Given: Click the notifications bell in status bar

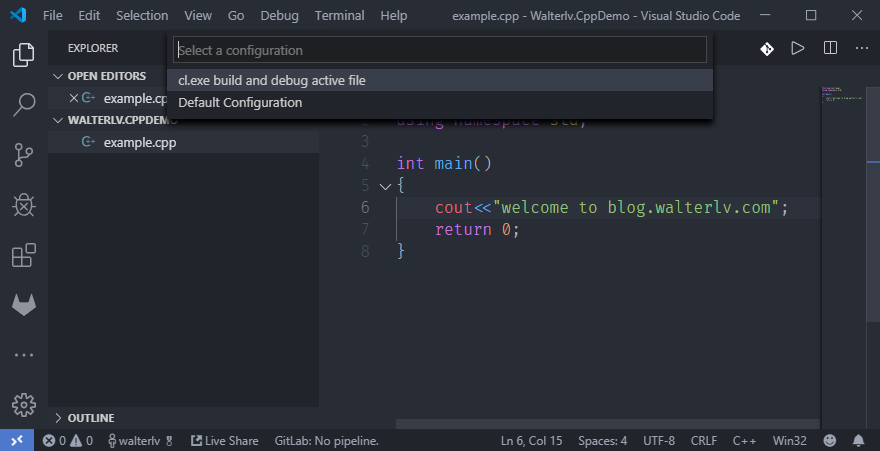Looking at the screenshot, I should pyautogui.click(x=858, y=440).
